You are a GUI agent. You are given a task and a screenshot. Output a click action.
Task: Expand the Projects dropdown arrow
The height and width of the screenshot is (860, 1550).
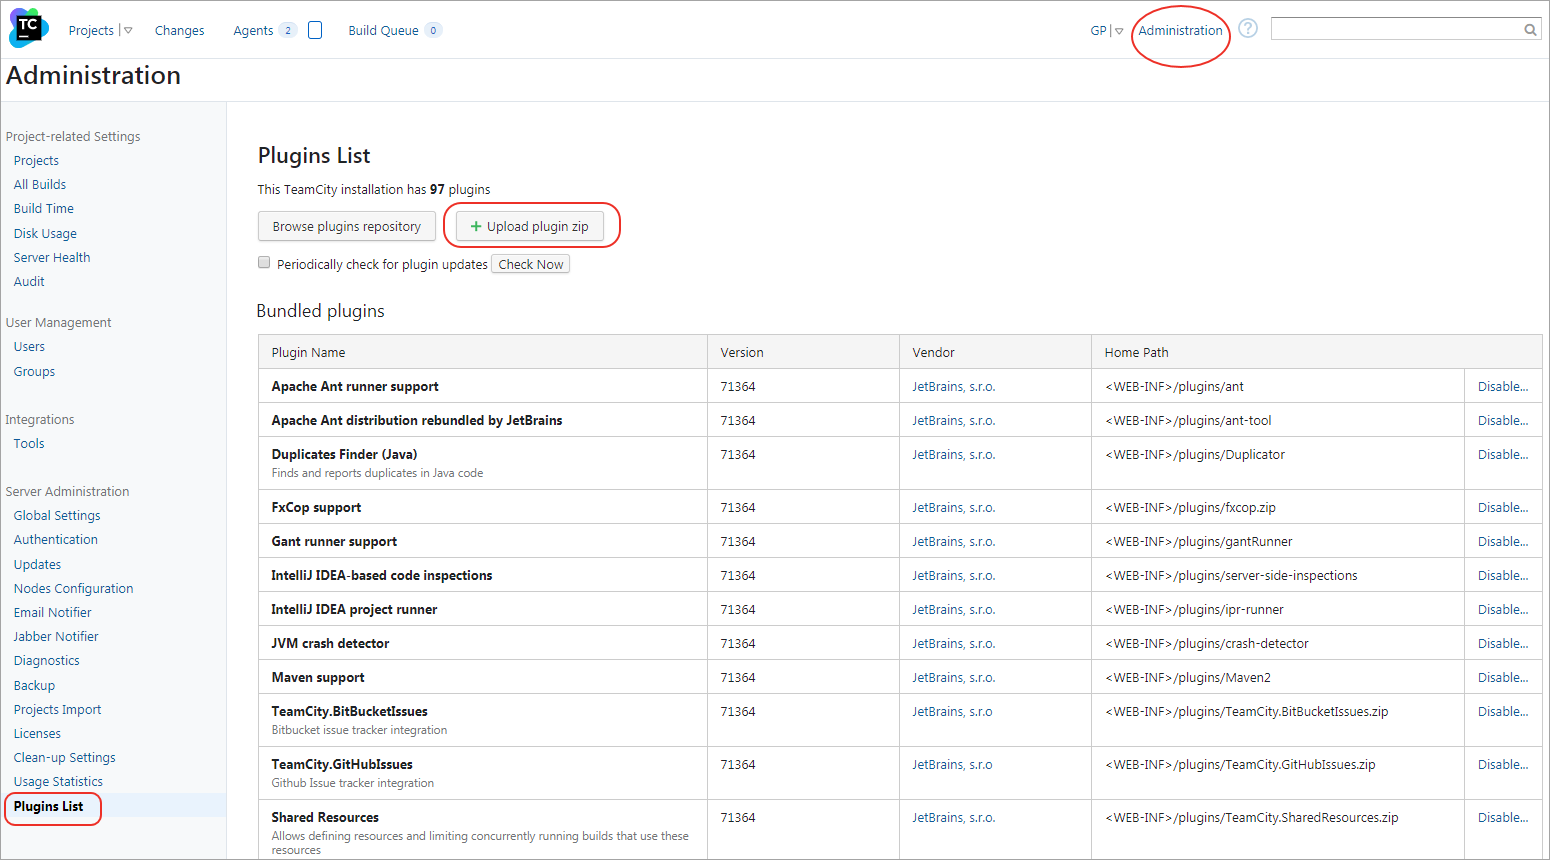tap(128, 31)
